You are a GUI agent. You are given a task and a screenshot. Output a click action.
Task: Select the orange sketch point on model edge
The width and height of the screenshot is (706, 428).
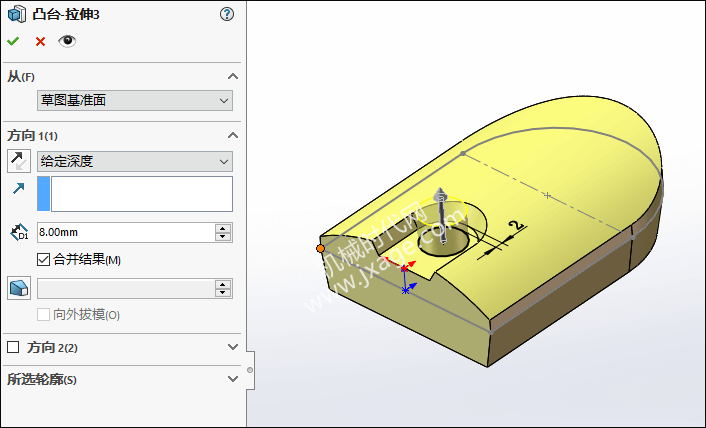(x=320, y=248)
